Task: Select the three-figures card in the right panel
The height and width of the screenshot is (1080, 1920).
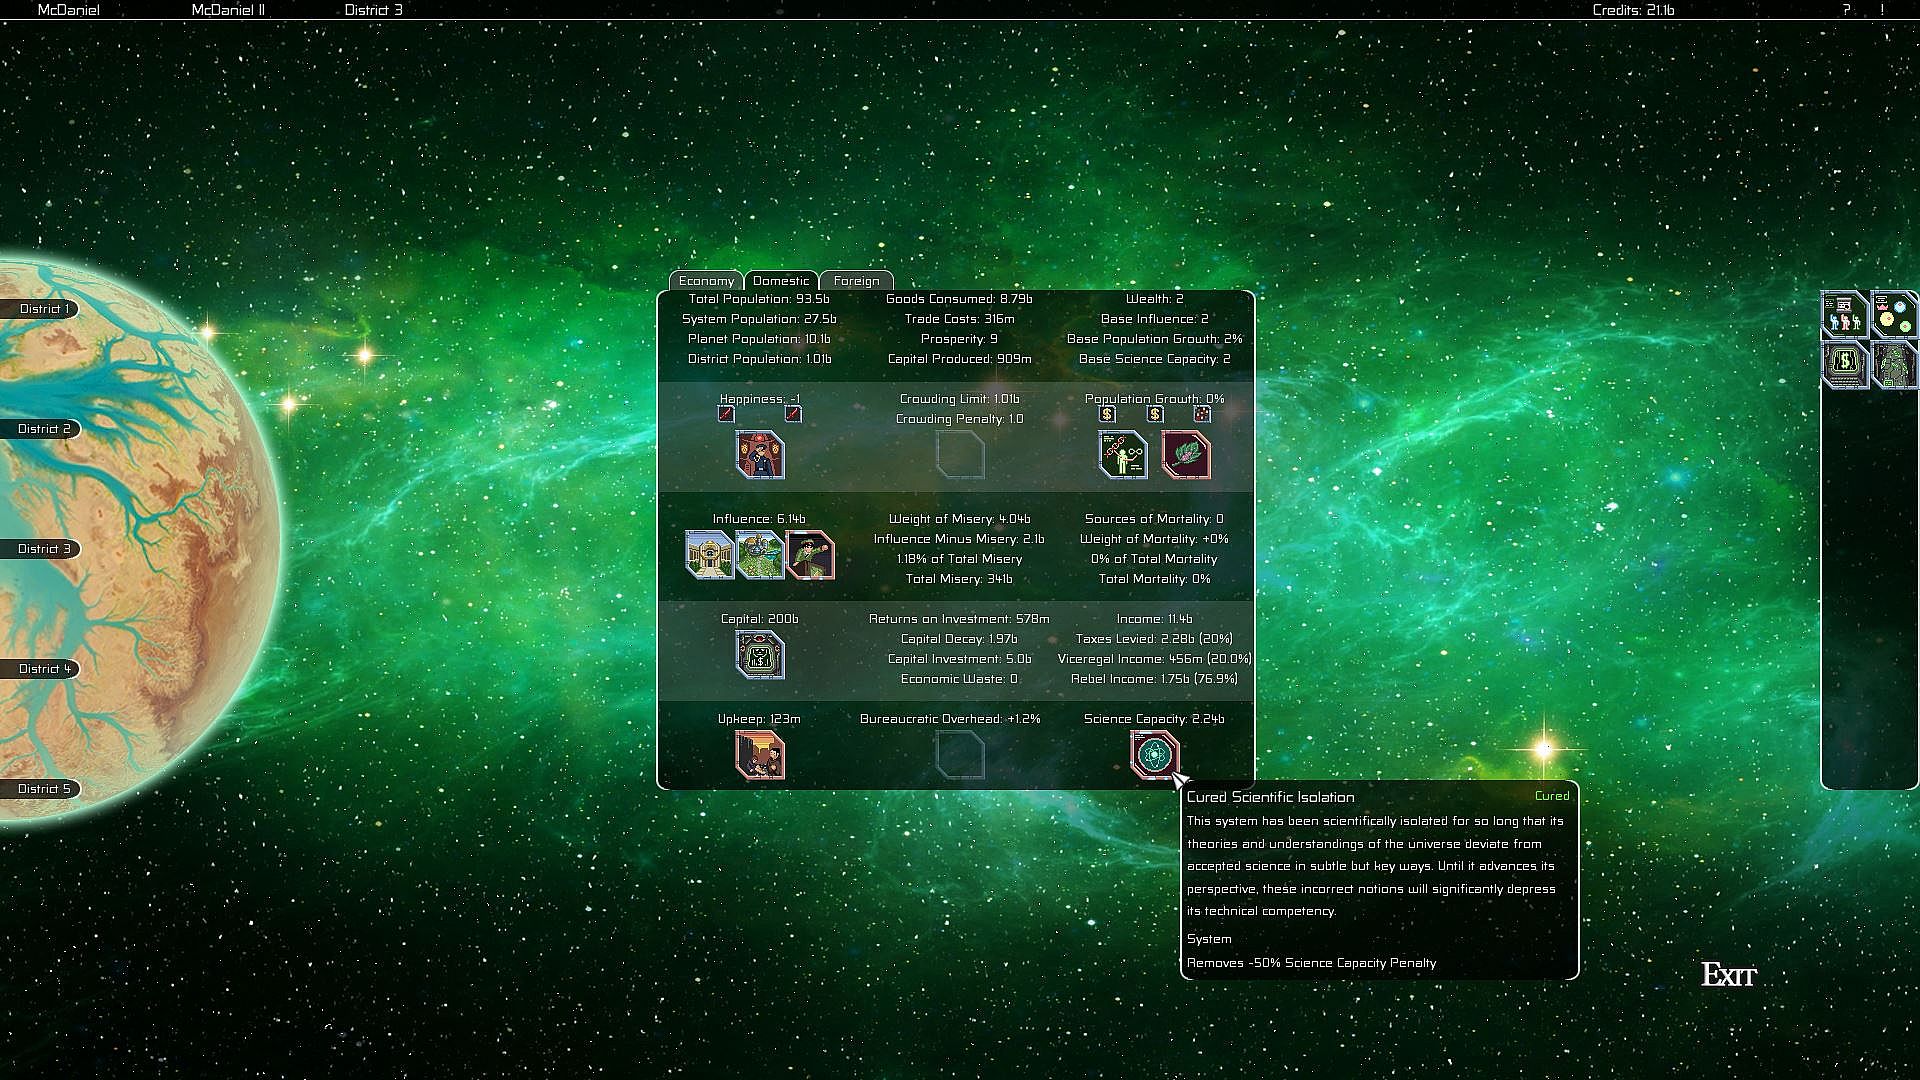Action: (x=1845, y=315)
